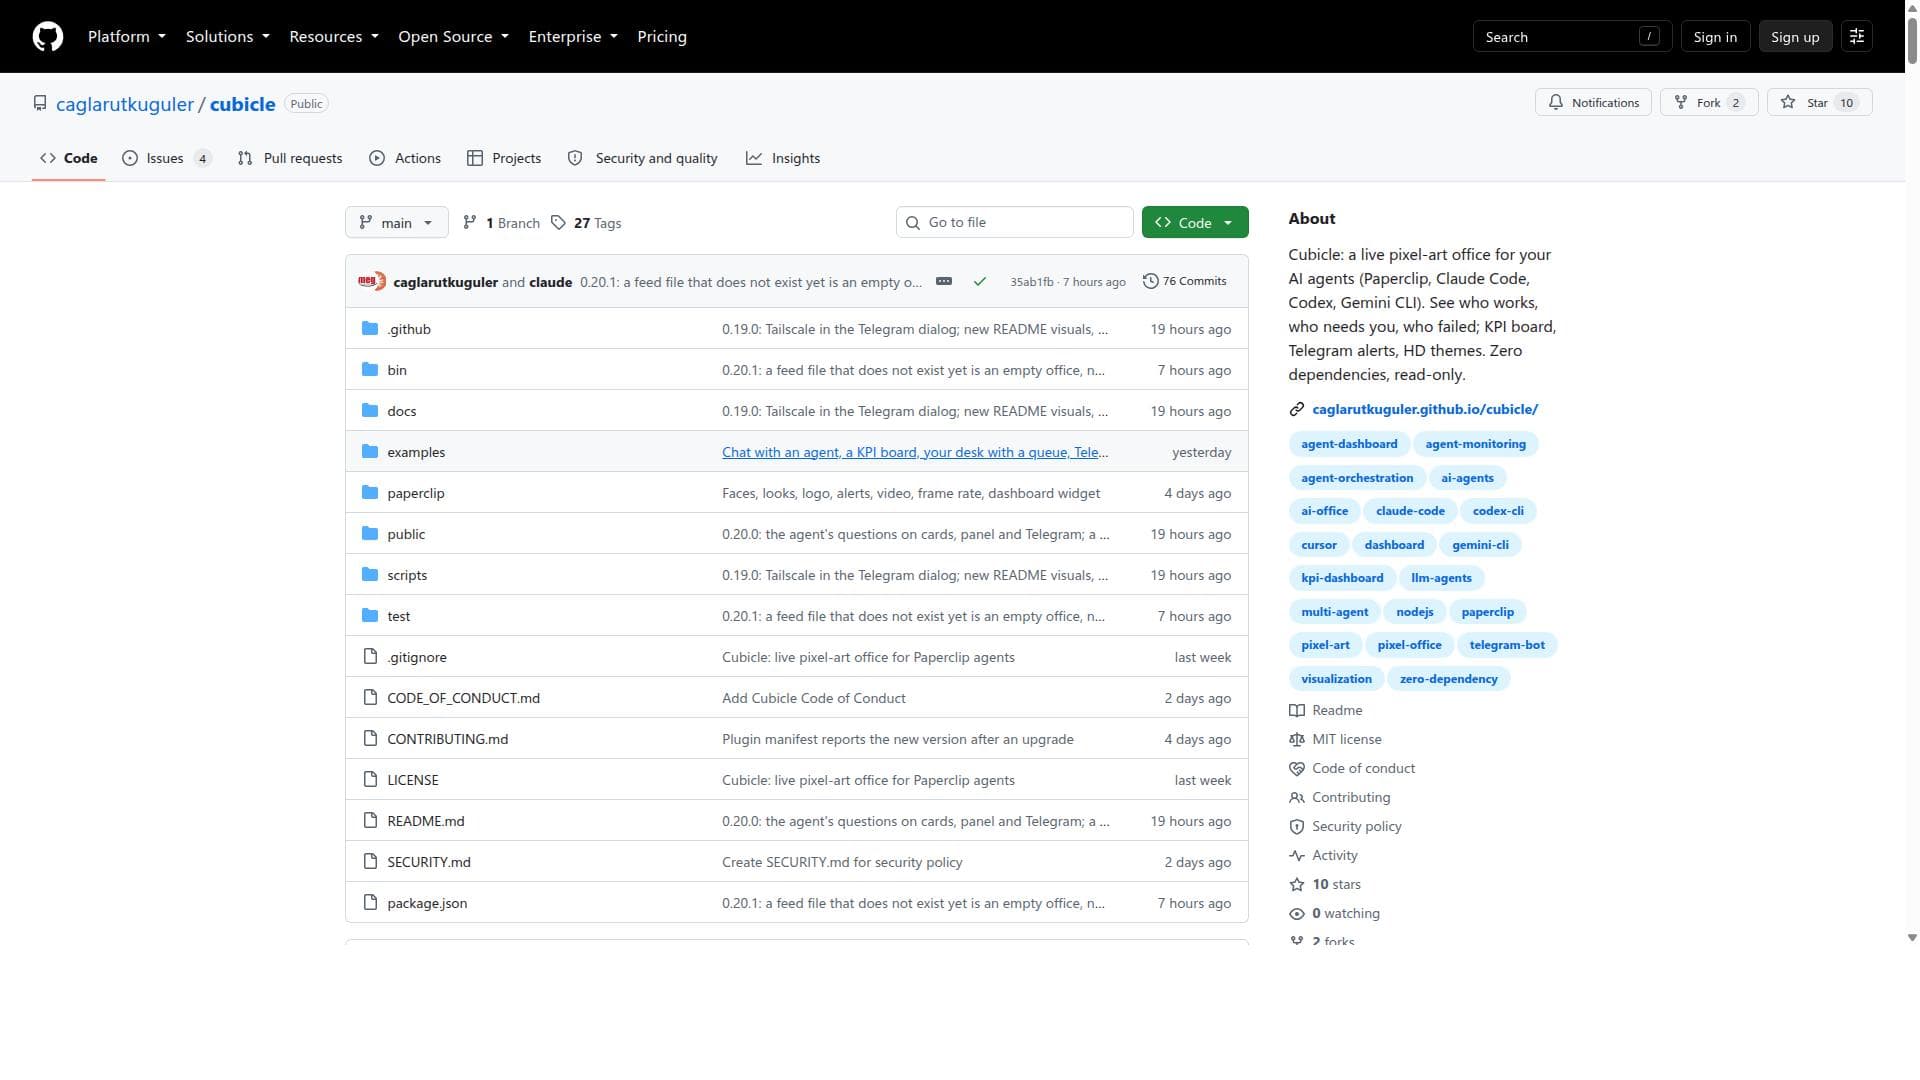
Task: Open the Activity link
Action: [1324, 856]
